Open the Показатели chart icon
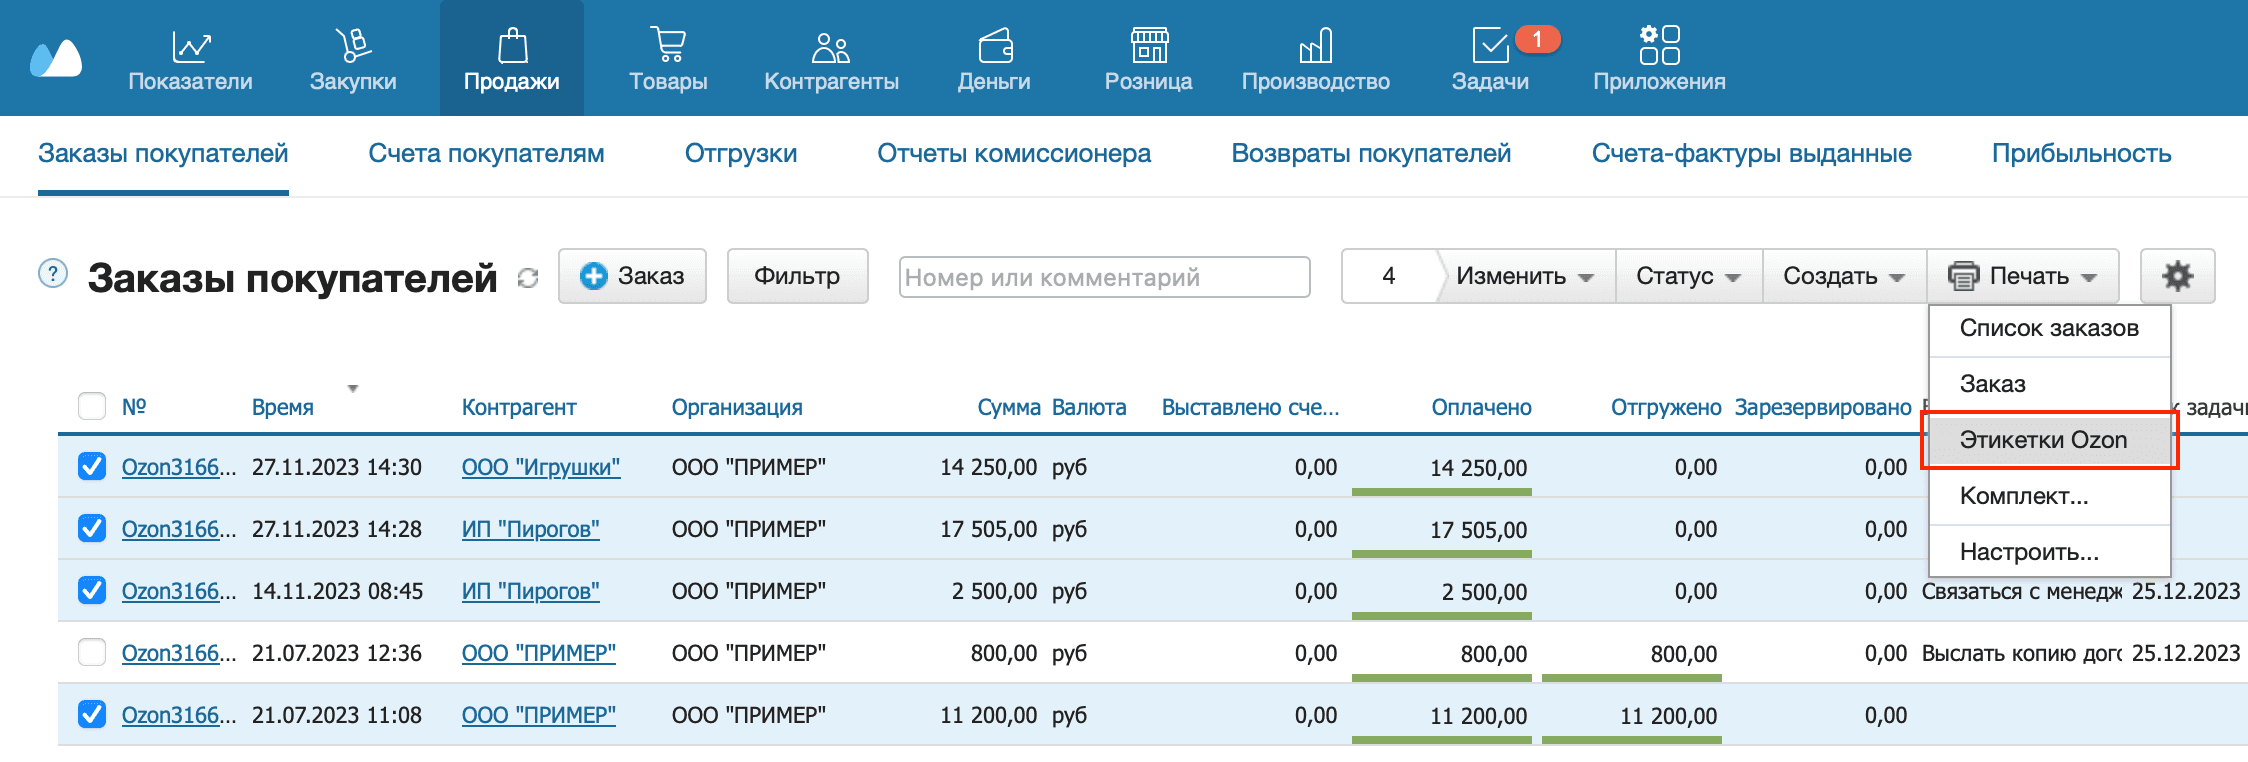 [x=190, y=45]
